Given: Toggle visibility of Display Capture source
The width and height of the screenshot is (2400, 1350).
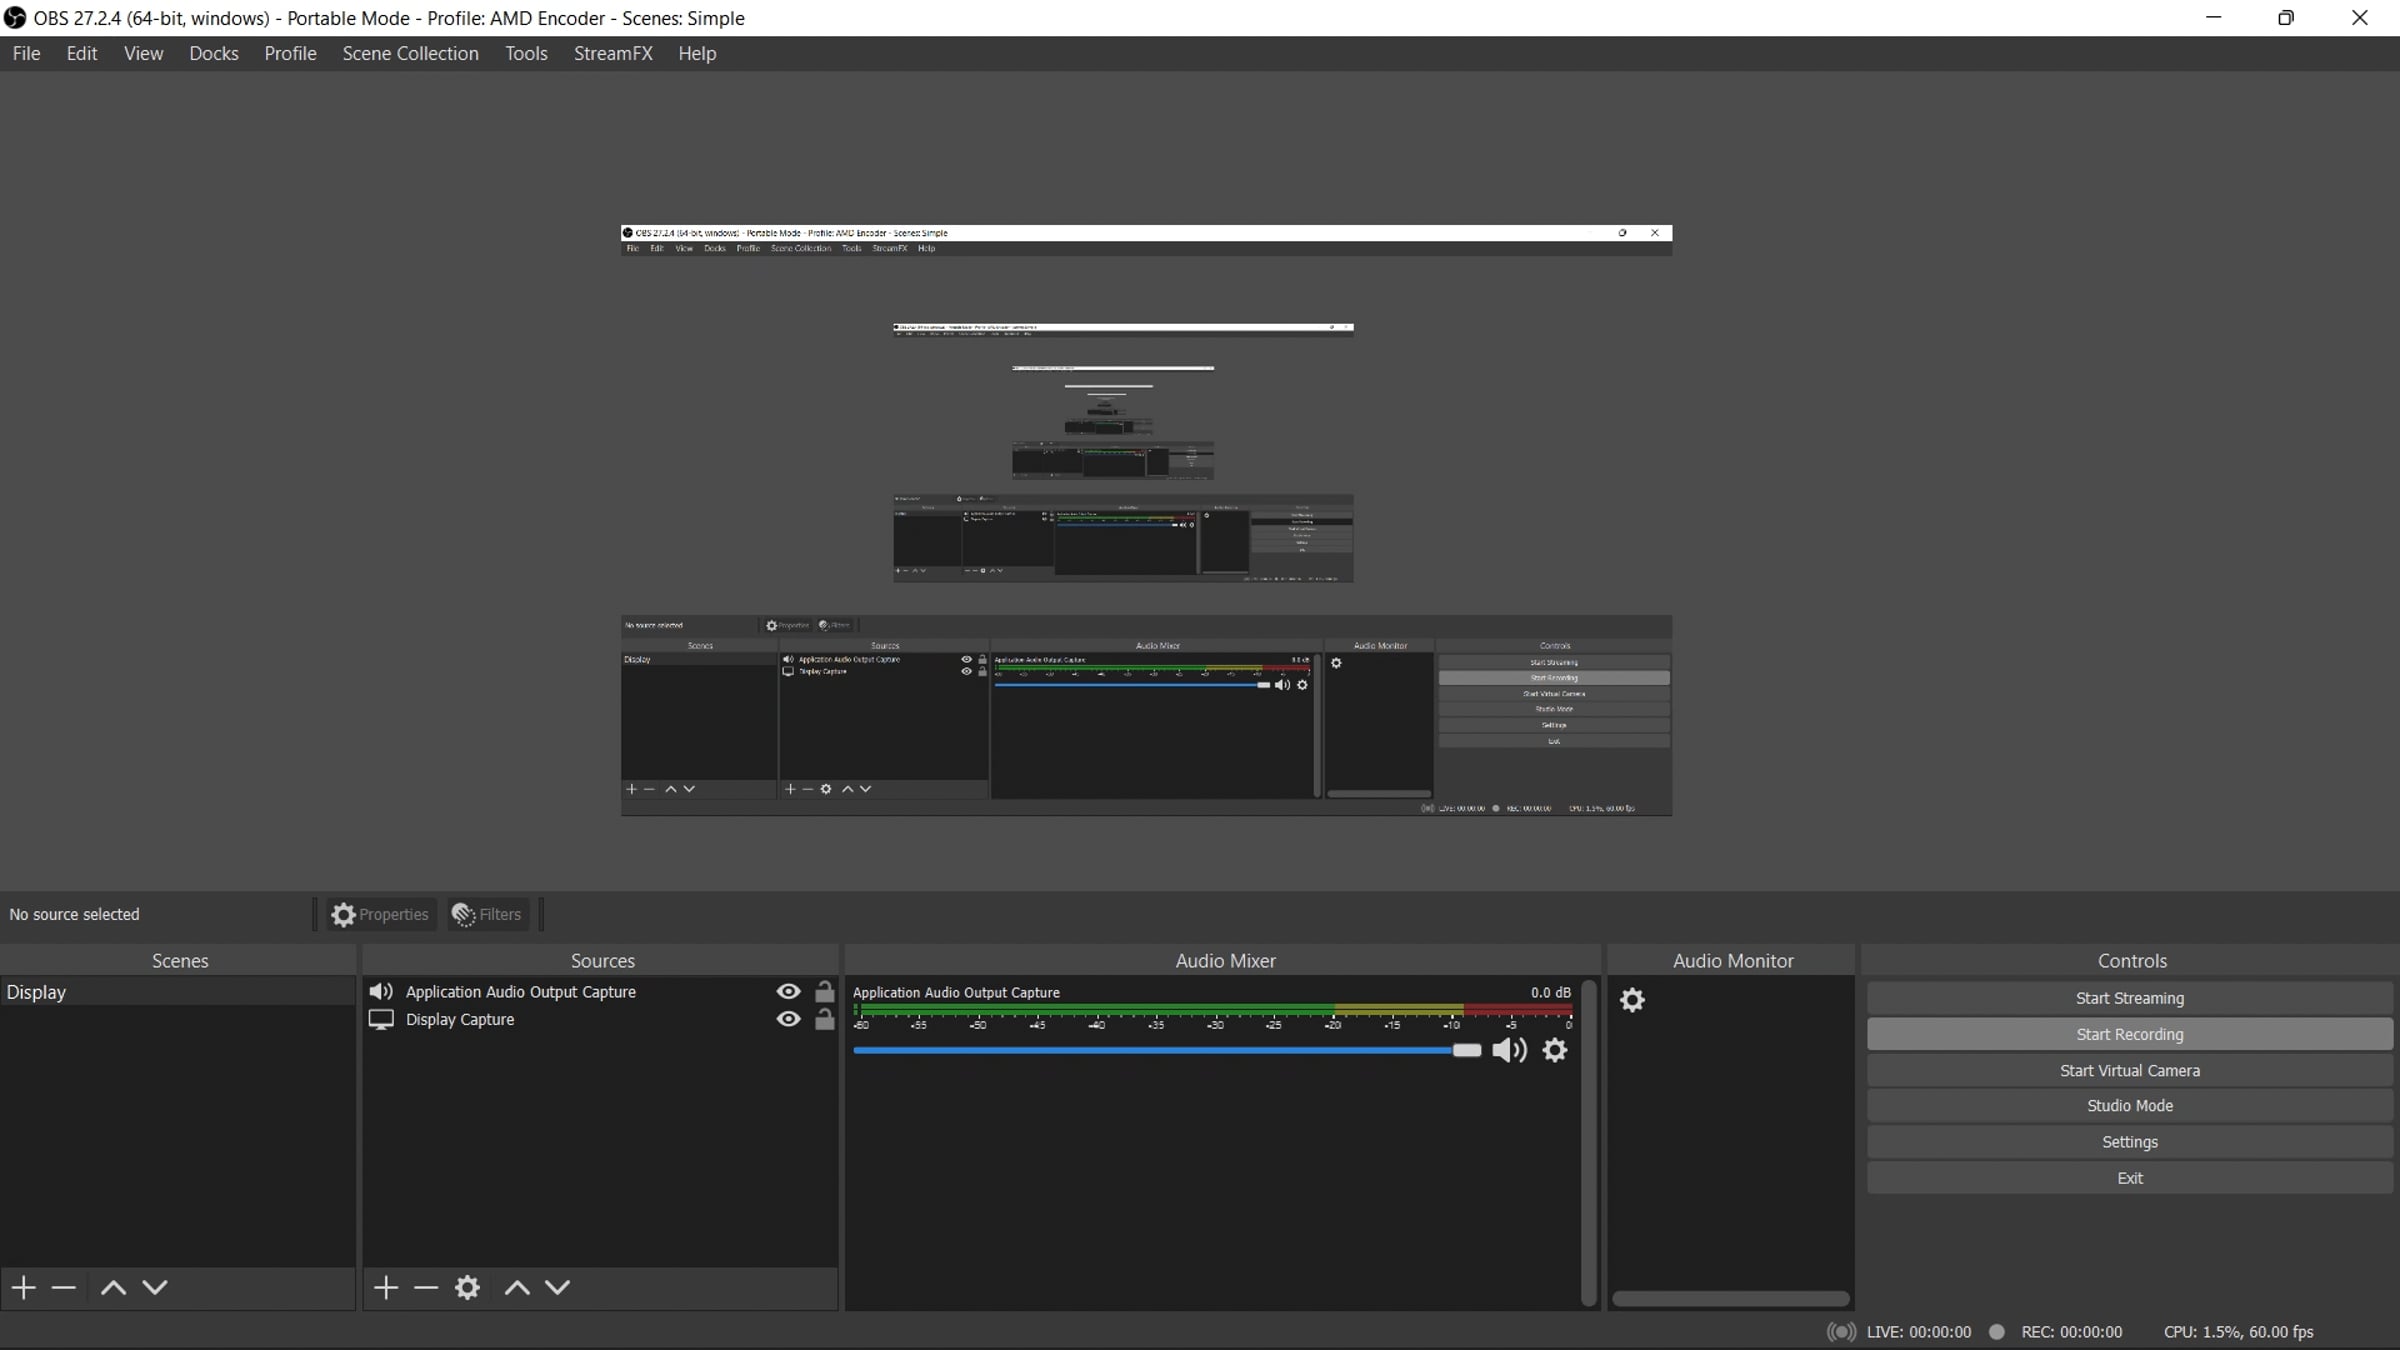Looking at the screenshot, I should click(789, 1019).
